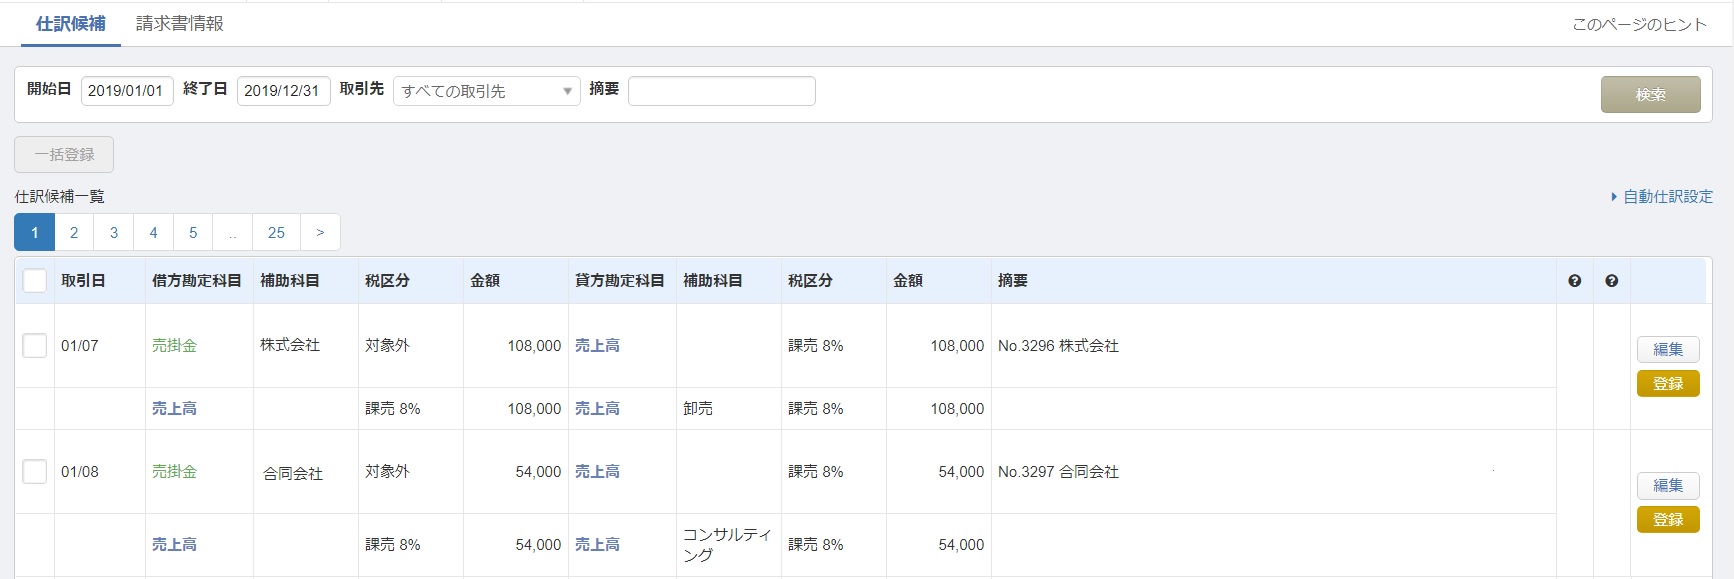Open the 取引先 dropdown list
The image size is (1734, 579).
[x=486, y=91]
